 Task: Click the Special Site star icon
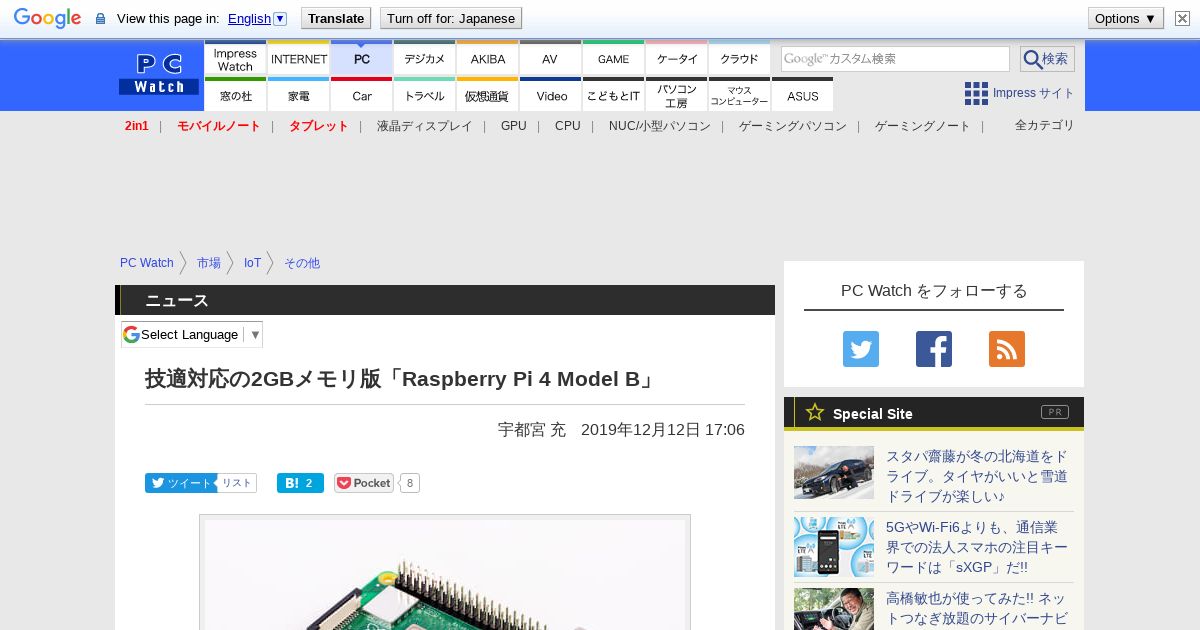coord(815,412)
